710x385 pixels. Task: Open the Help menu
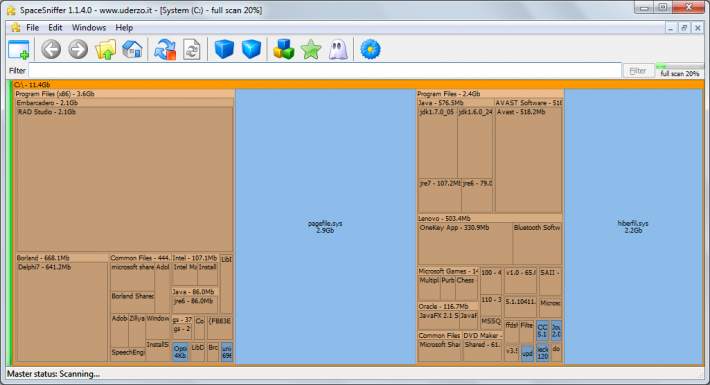point(124,28)
